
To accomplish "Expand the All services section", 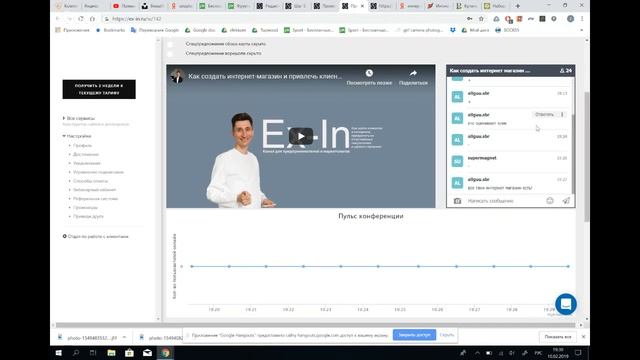I will 79,118.
